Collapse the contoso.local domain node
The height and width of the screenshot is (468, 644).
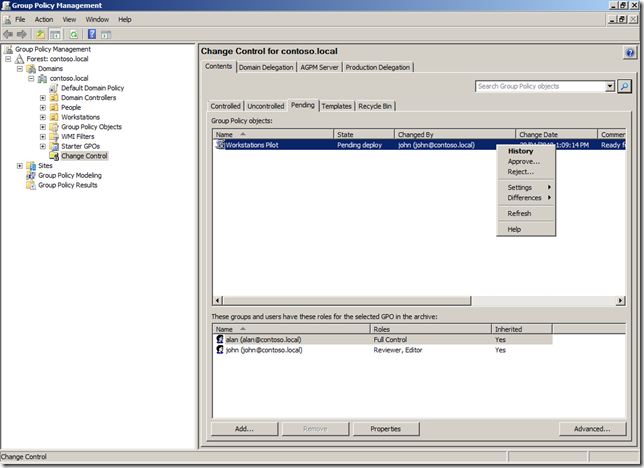tap(31, 78)
